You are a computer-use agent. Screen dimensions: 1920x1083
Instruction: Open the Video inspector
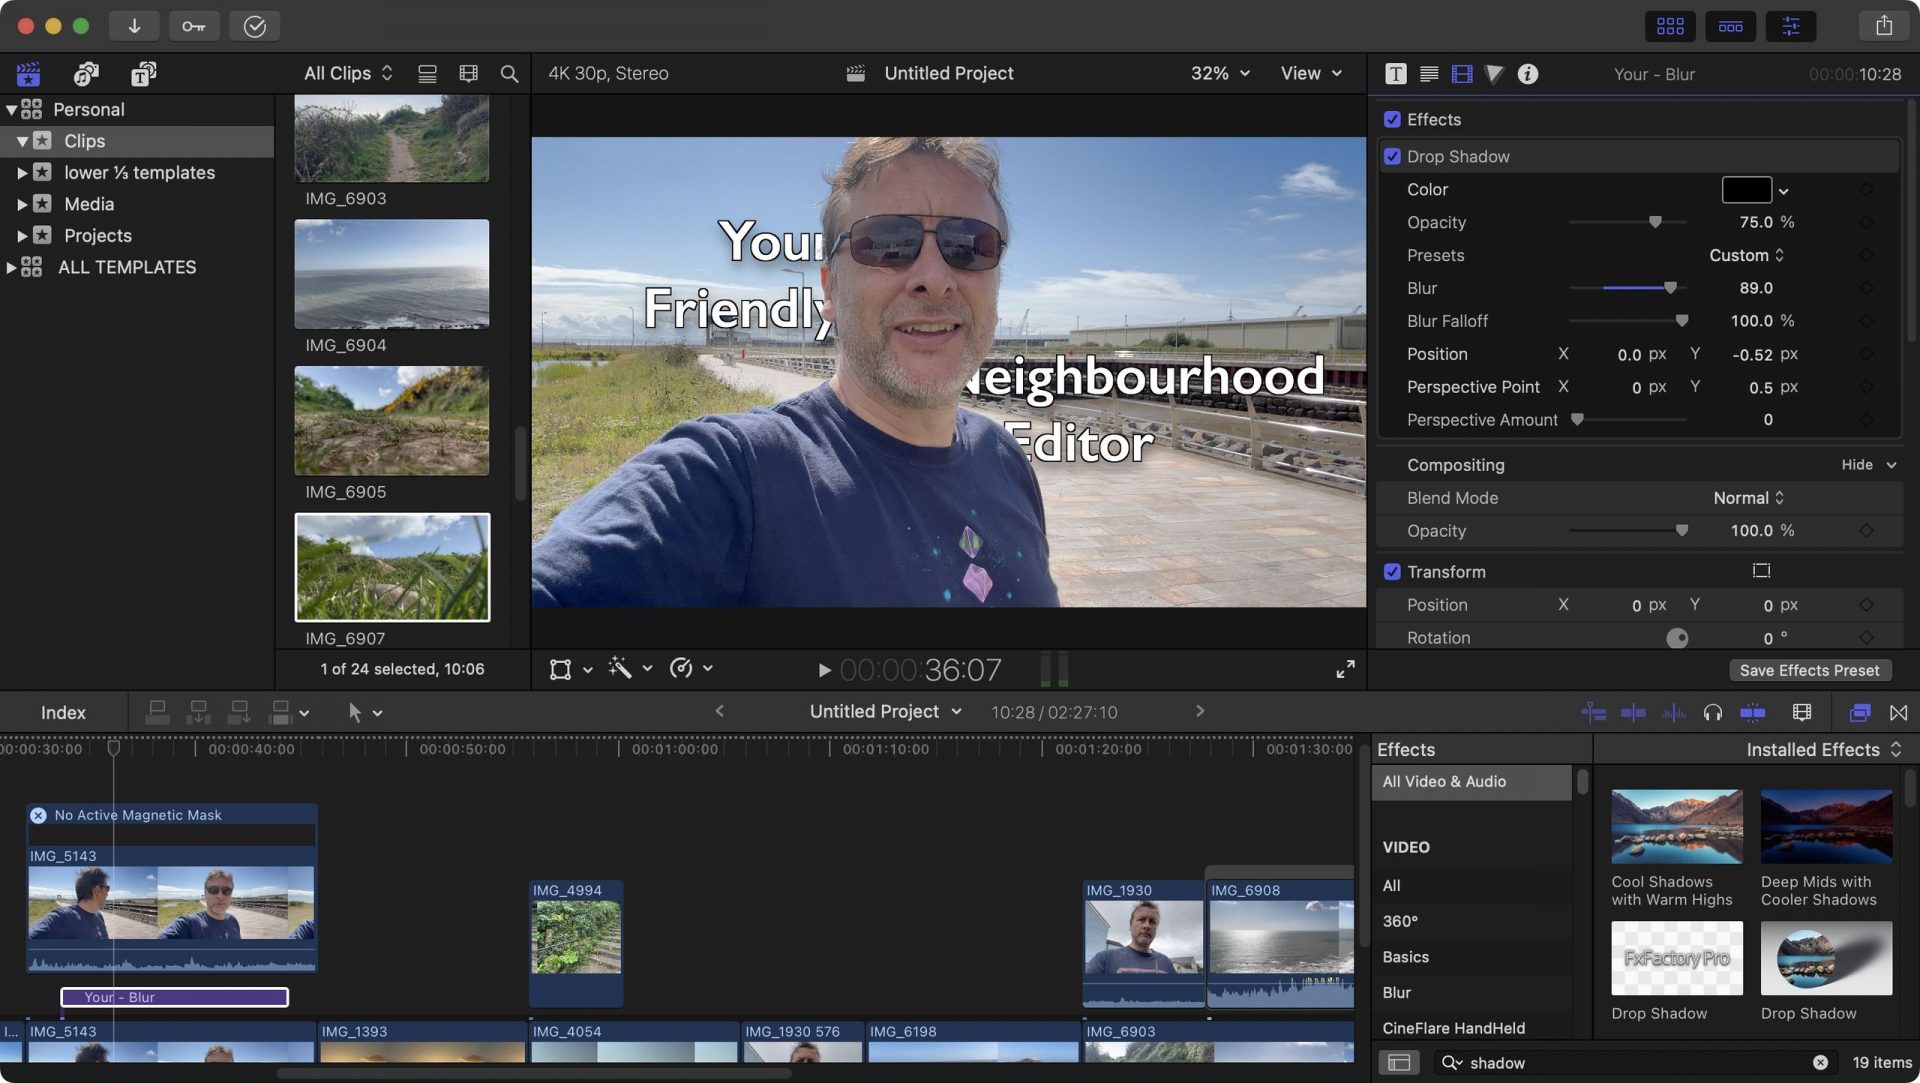click(1461, 73)
